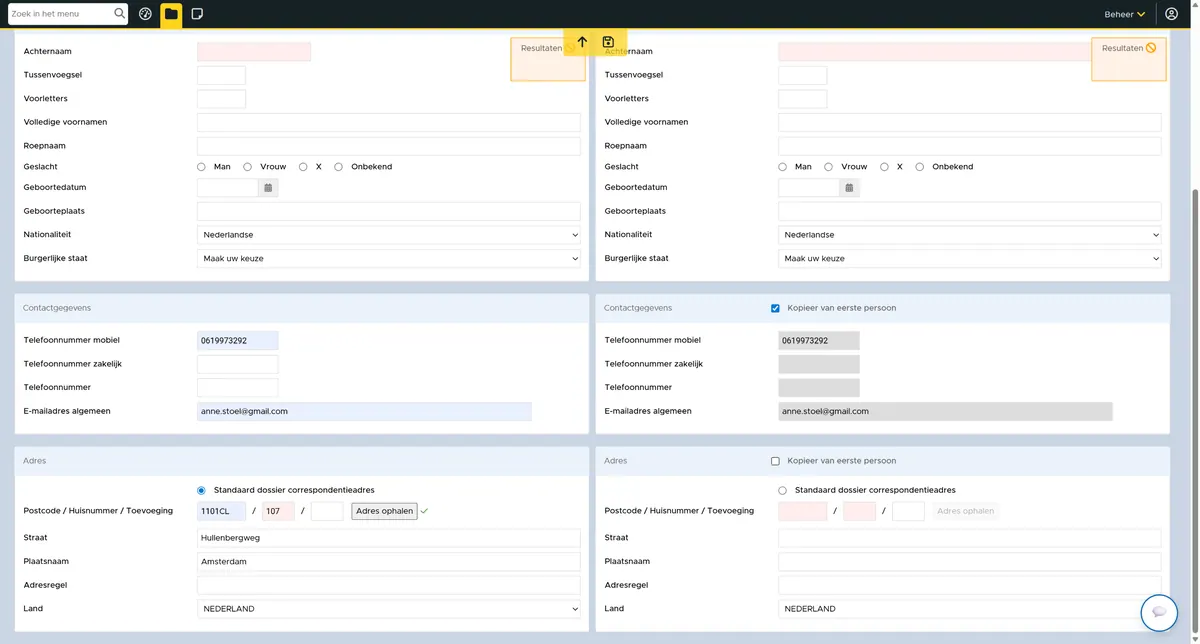Click the first person's Plaatsnaam field with Amsterdam

[389, 561]
